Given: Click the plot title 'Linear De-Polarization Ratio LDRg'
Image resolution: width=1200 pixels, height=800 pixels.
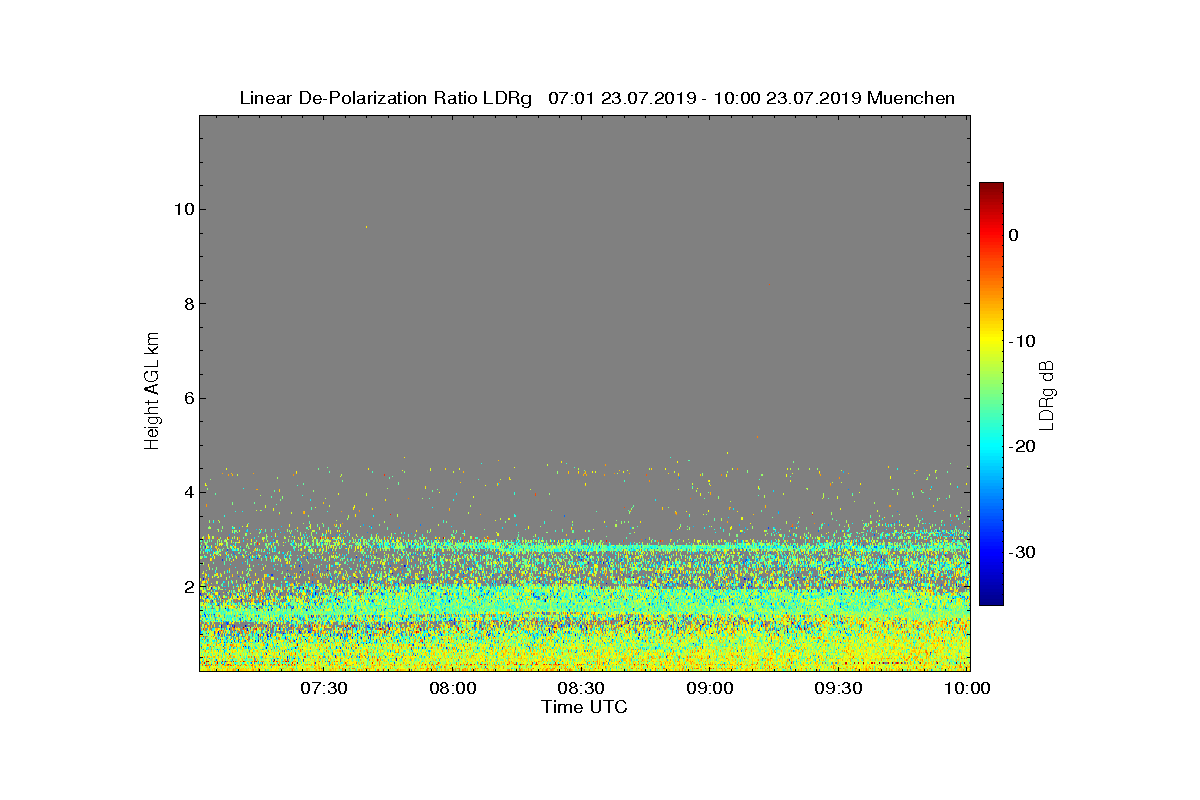Looking at the screenshot, I should [385, 98].
